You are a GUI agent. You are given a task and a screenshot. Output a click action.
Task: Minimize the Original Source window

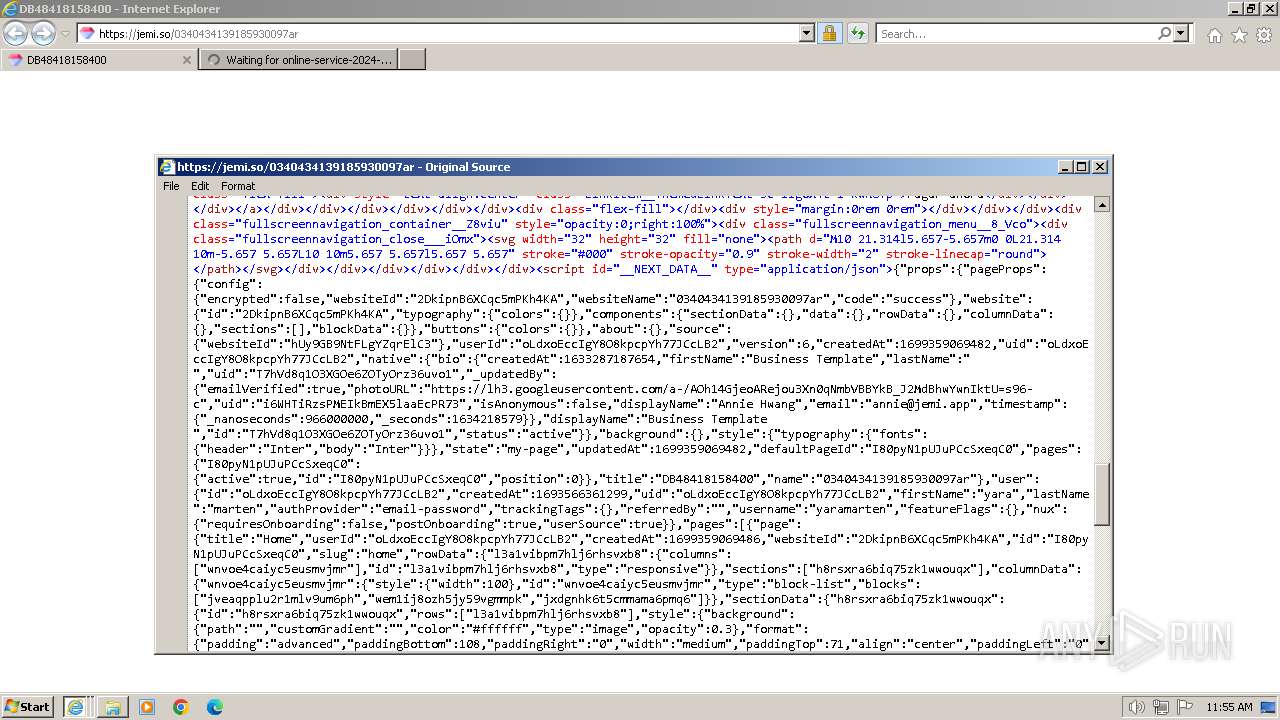[1066, 167]
